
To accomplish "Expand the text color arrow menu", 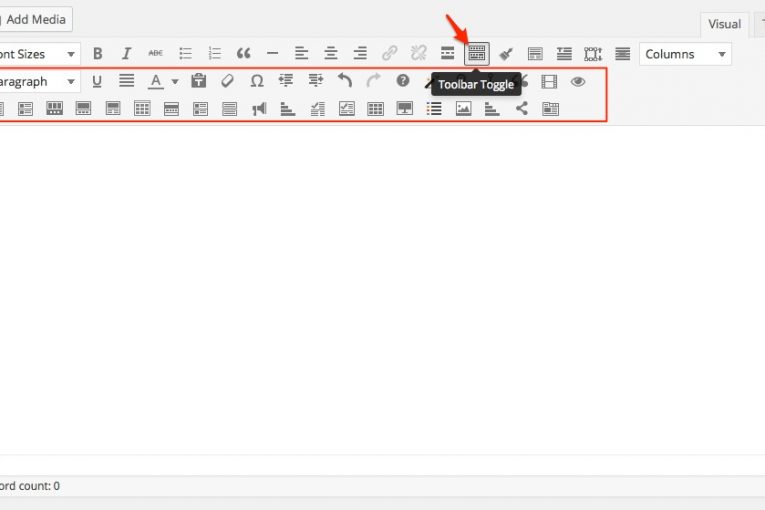I will pos(175,82).
